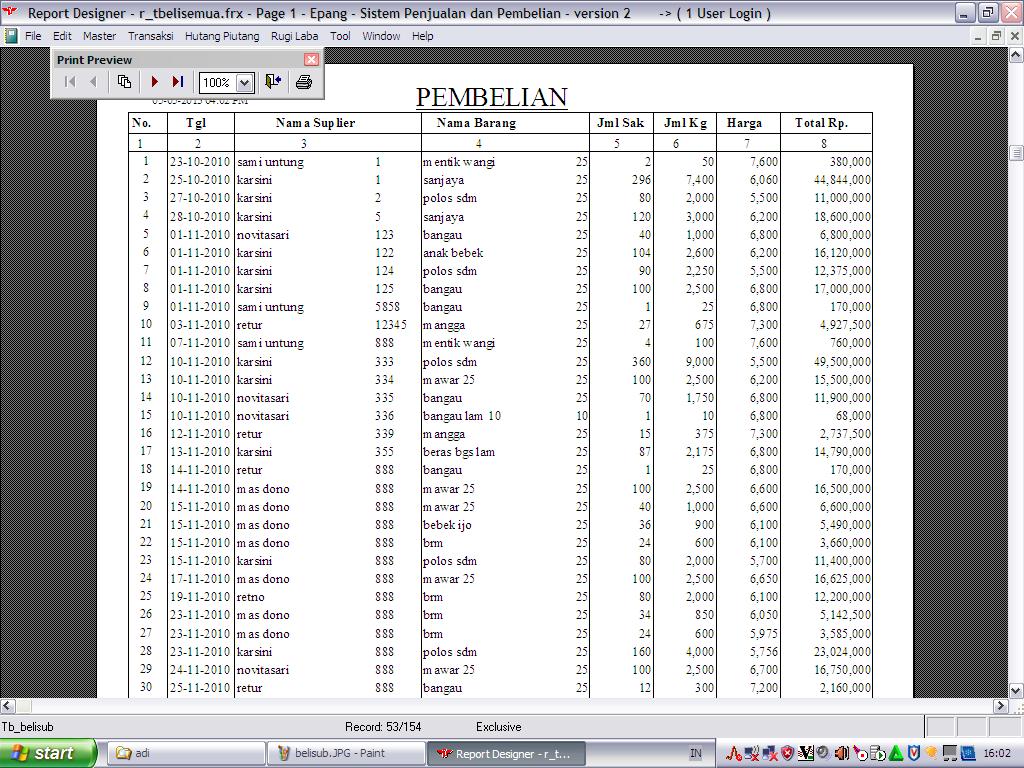Viewport: 1024px width, 768px height.
Task: Print the report using the printer icon
Action: tap(304, 82)
